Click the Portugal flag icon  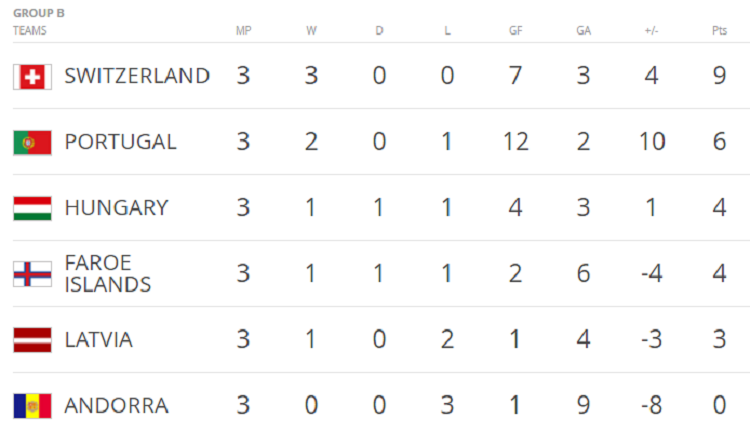[x=33, y=143]
